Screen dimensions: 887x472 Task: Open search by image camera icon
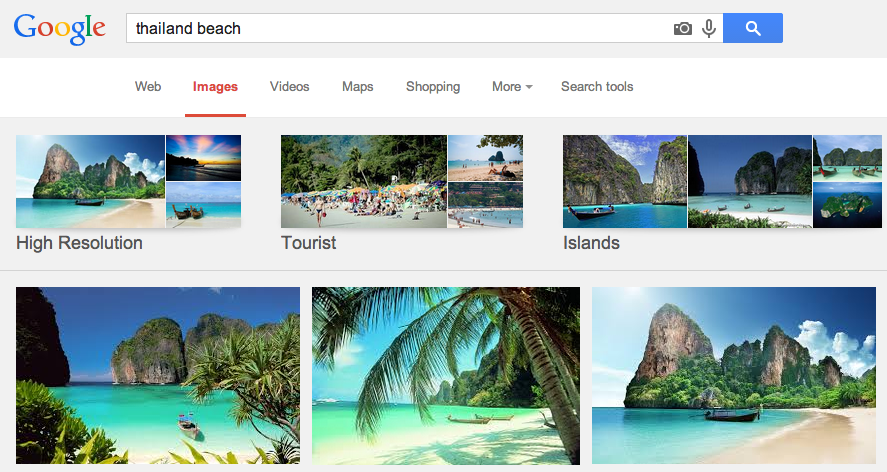(683, 29)
